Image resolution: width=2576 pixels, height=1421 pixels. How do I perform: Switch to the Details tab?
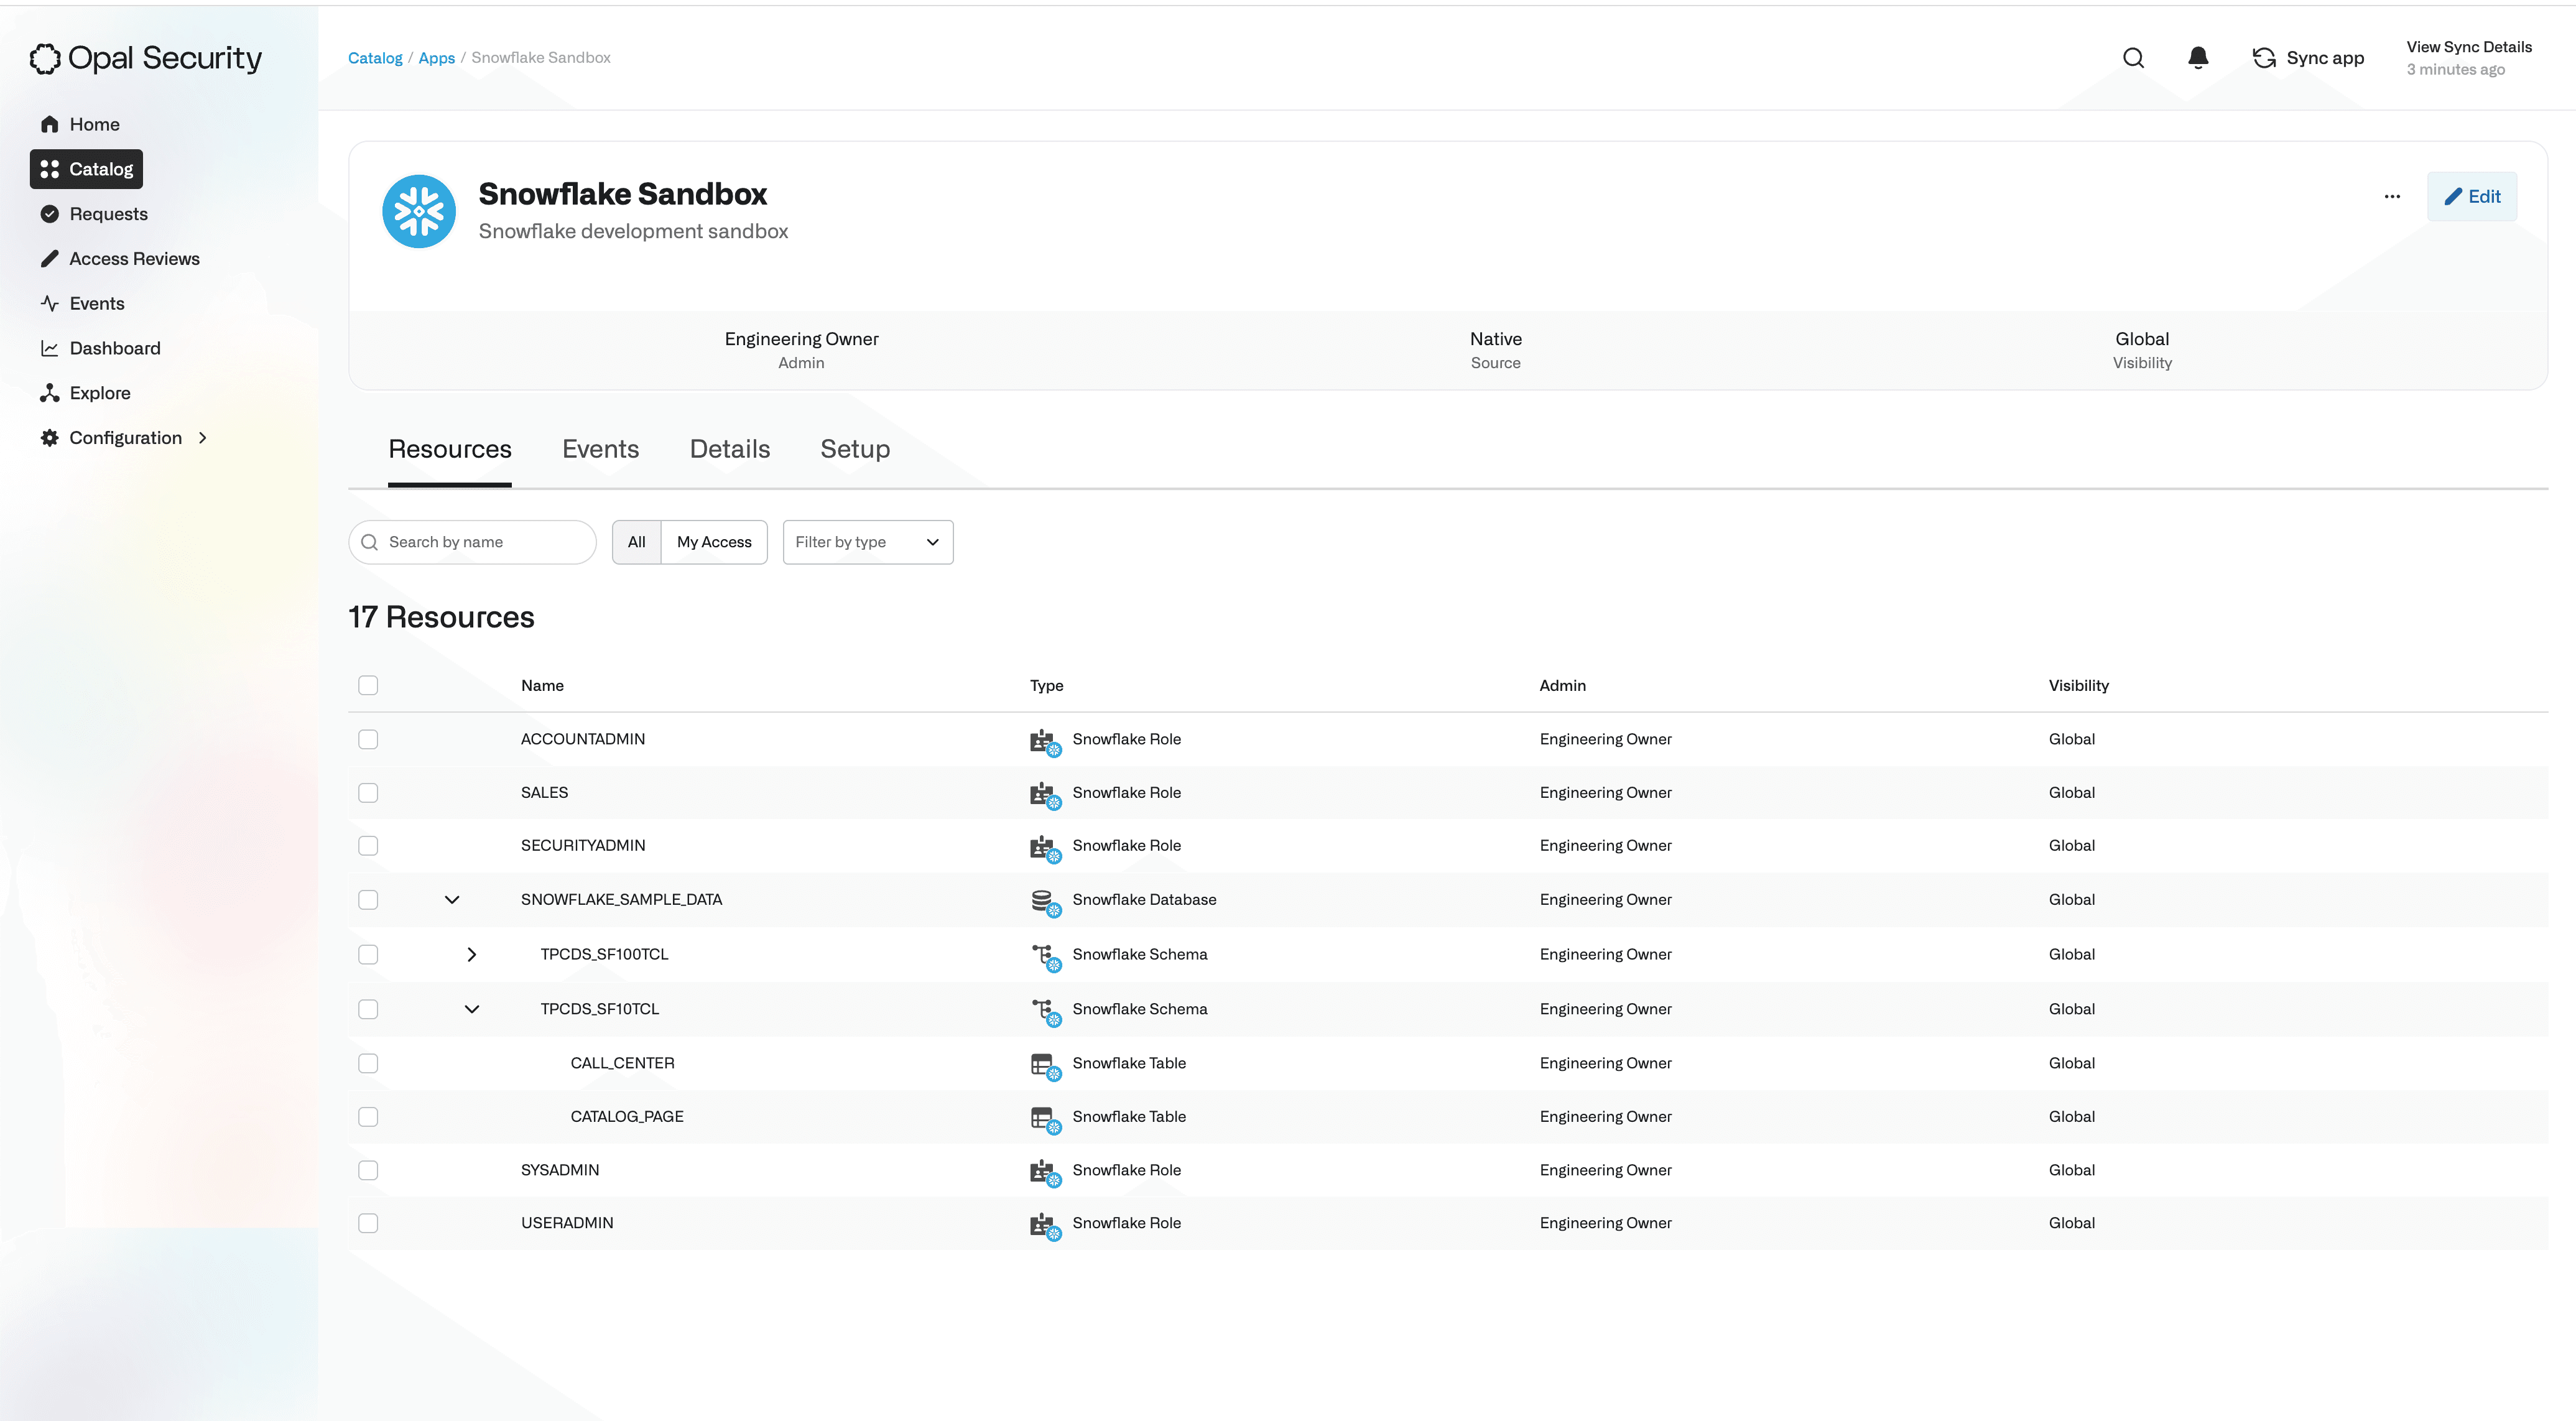click(730, 449)
